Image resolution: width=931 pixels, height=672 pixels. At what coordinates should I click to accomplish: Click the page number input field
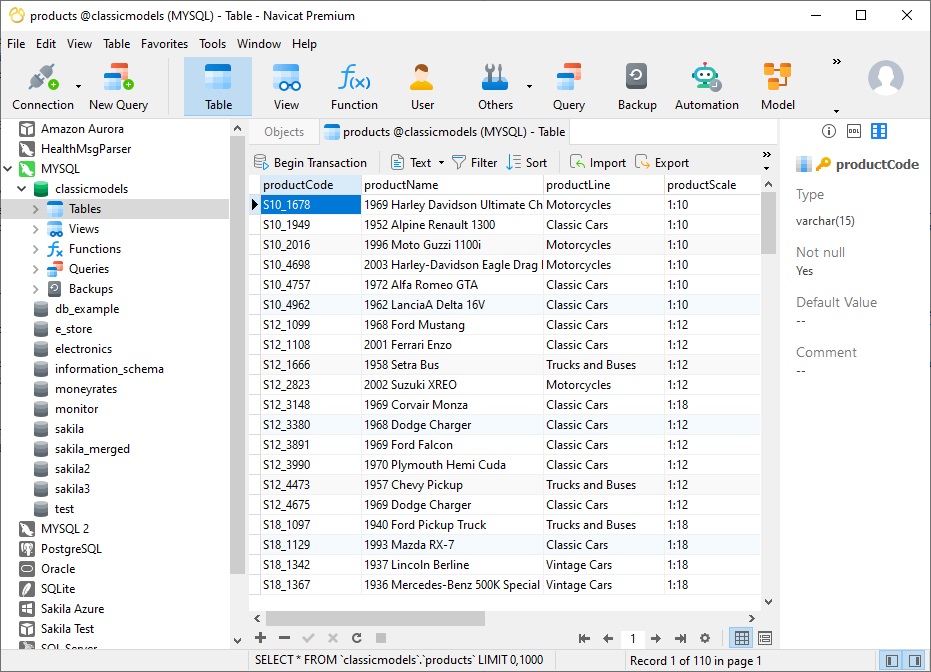(x=632, y=639)
